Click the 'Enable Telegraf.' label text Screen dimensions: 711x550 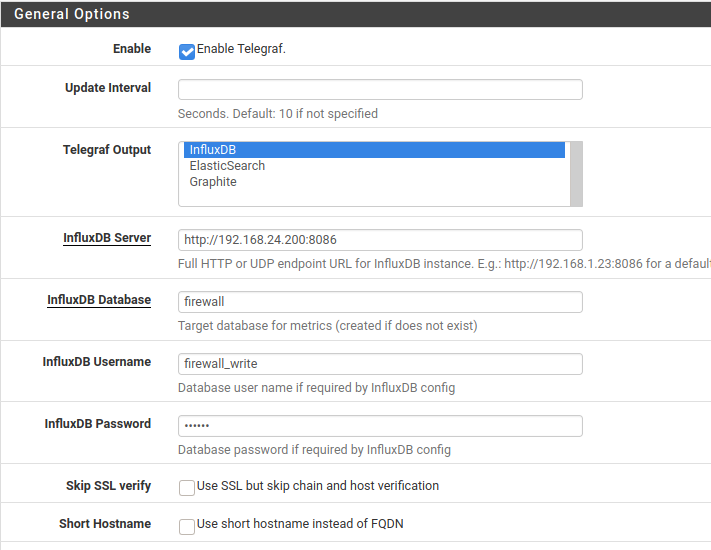241,49
